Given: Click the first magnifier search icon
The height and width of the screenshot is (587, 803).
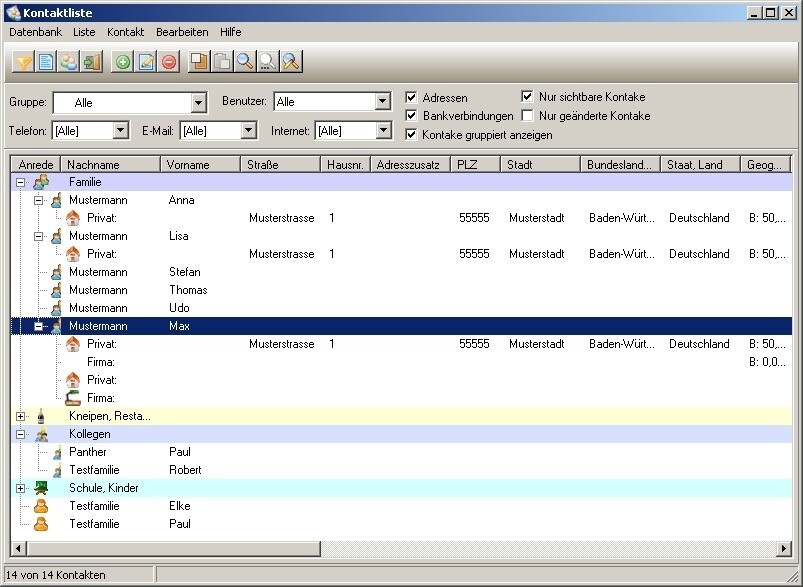Looking at the screenshot, I should coord(245,62).
